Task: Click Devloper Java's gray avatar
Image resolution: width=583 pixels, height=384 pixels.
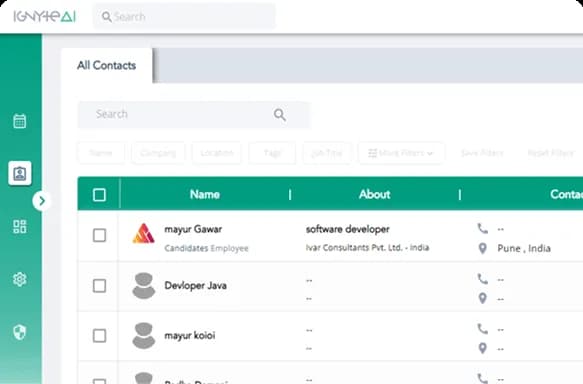Action: pyautogui.click(x=144, y=285)
